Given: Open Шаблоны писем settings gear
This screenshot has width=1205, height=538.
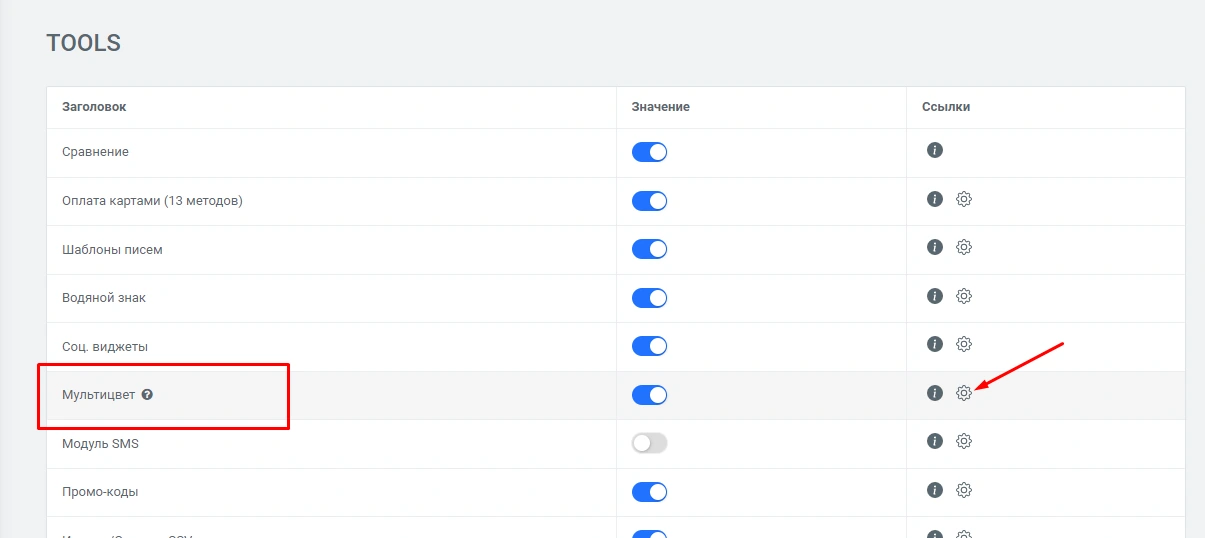Looking at the screenshot, I should point(964,247).
